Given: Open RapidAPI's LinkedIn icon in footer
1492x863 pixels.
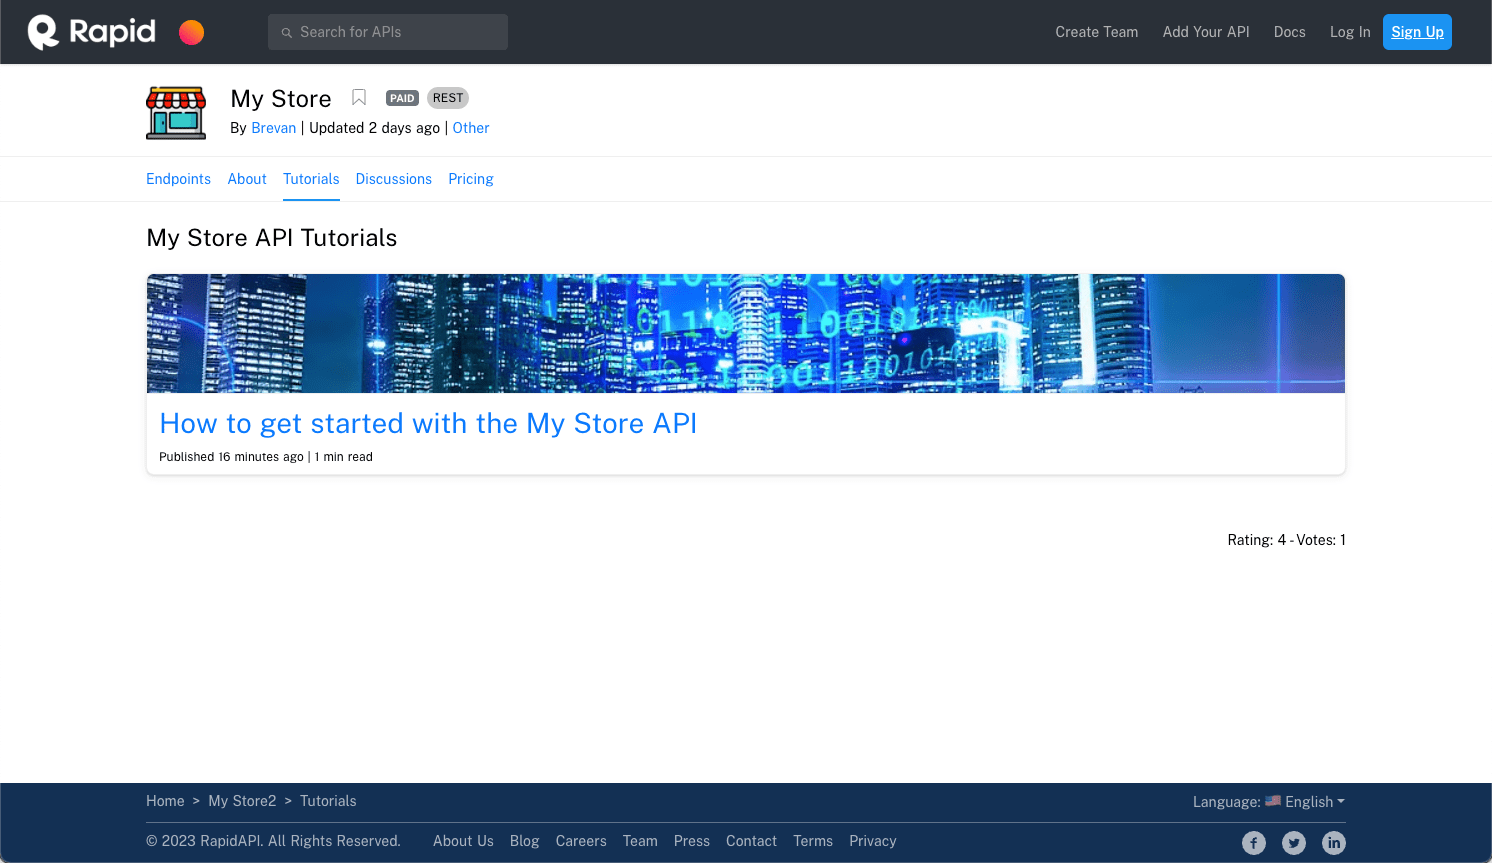Looking at the screenshot, I should [x=1334, y=843].
